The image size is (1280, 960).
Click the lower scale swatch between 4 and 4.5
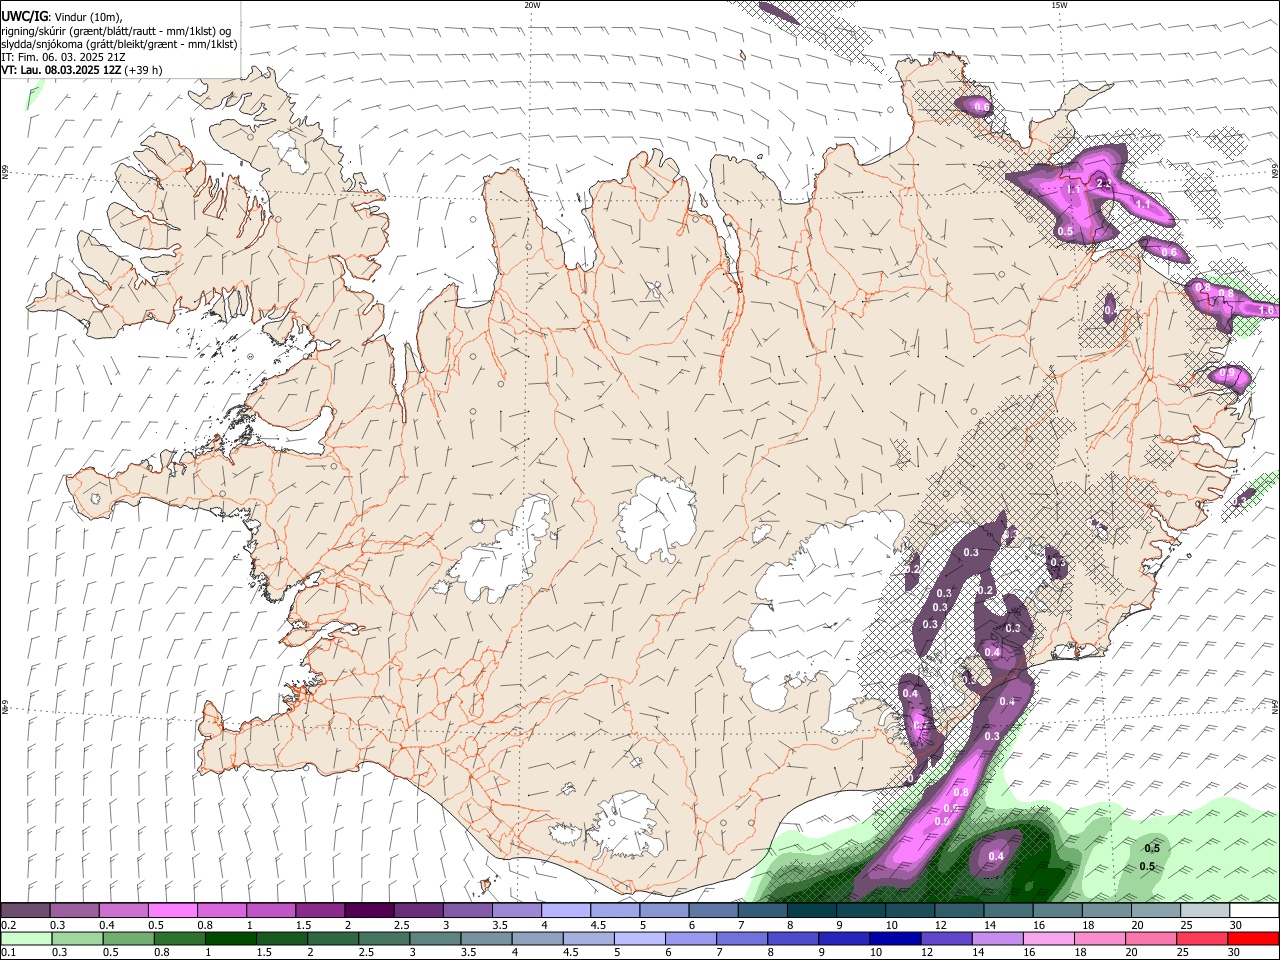point(536,938)
